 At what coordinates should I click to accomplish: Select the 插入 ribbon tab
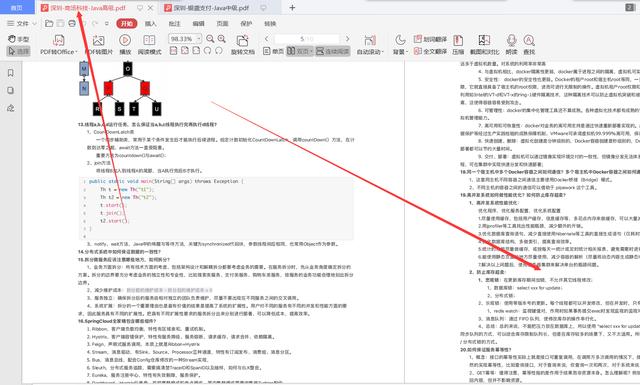pos(151,24)
